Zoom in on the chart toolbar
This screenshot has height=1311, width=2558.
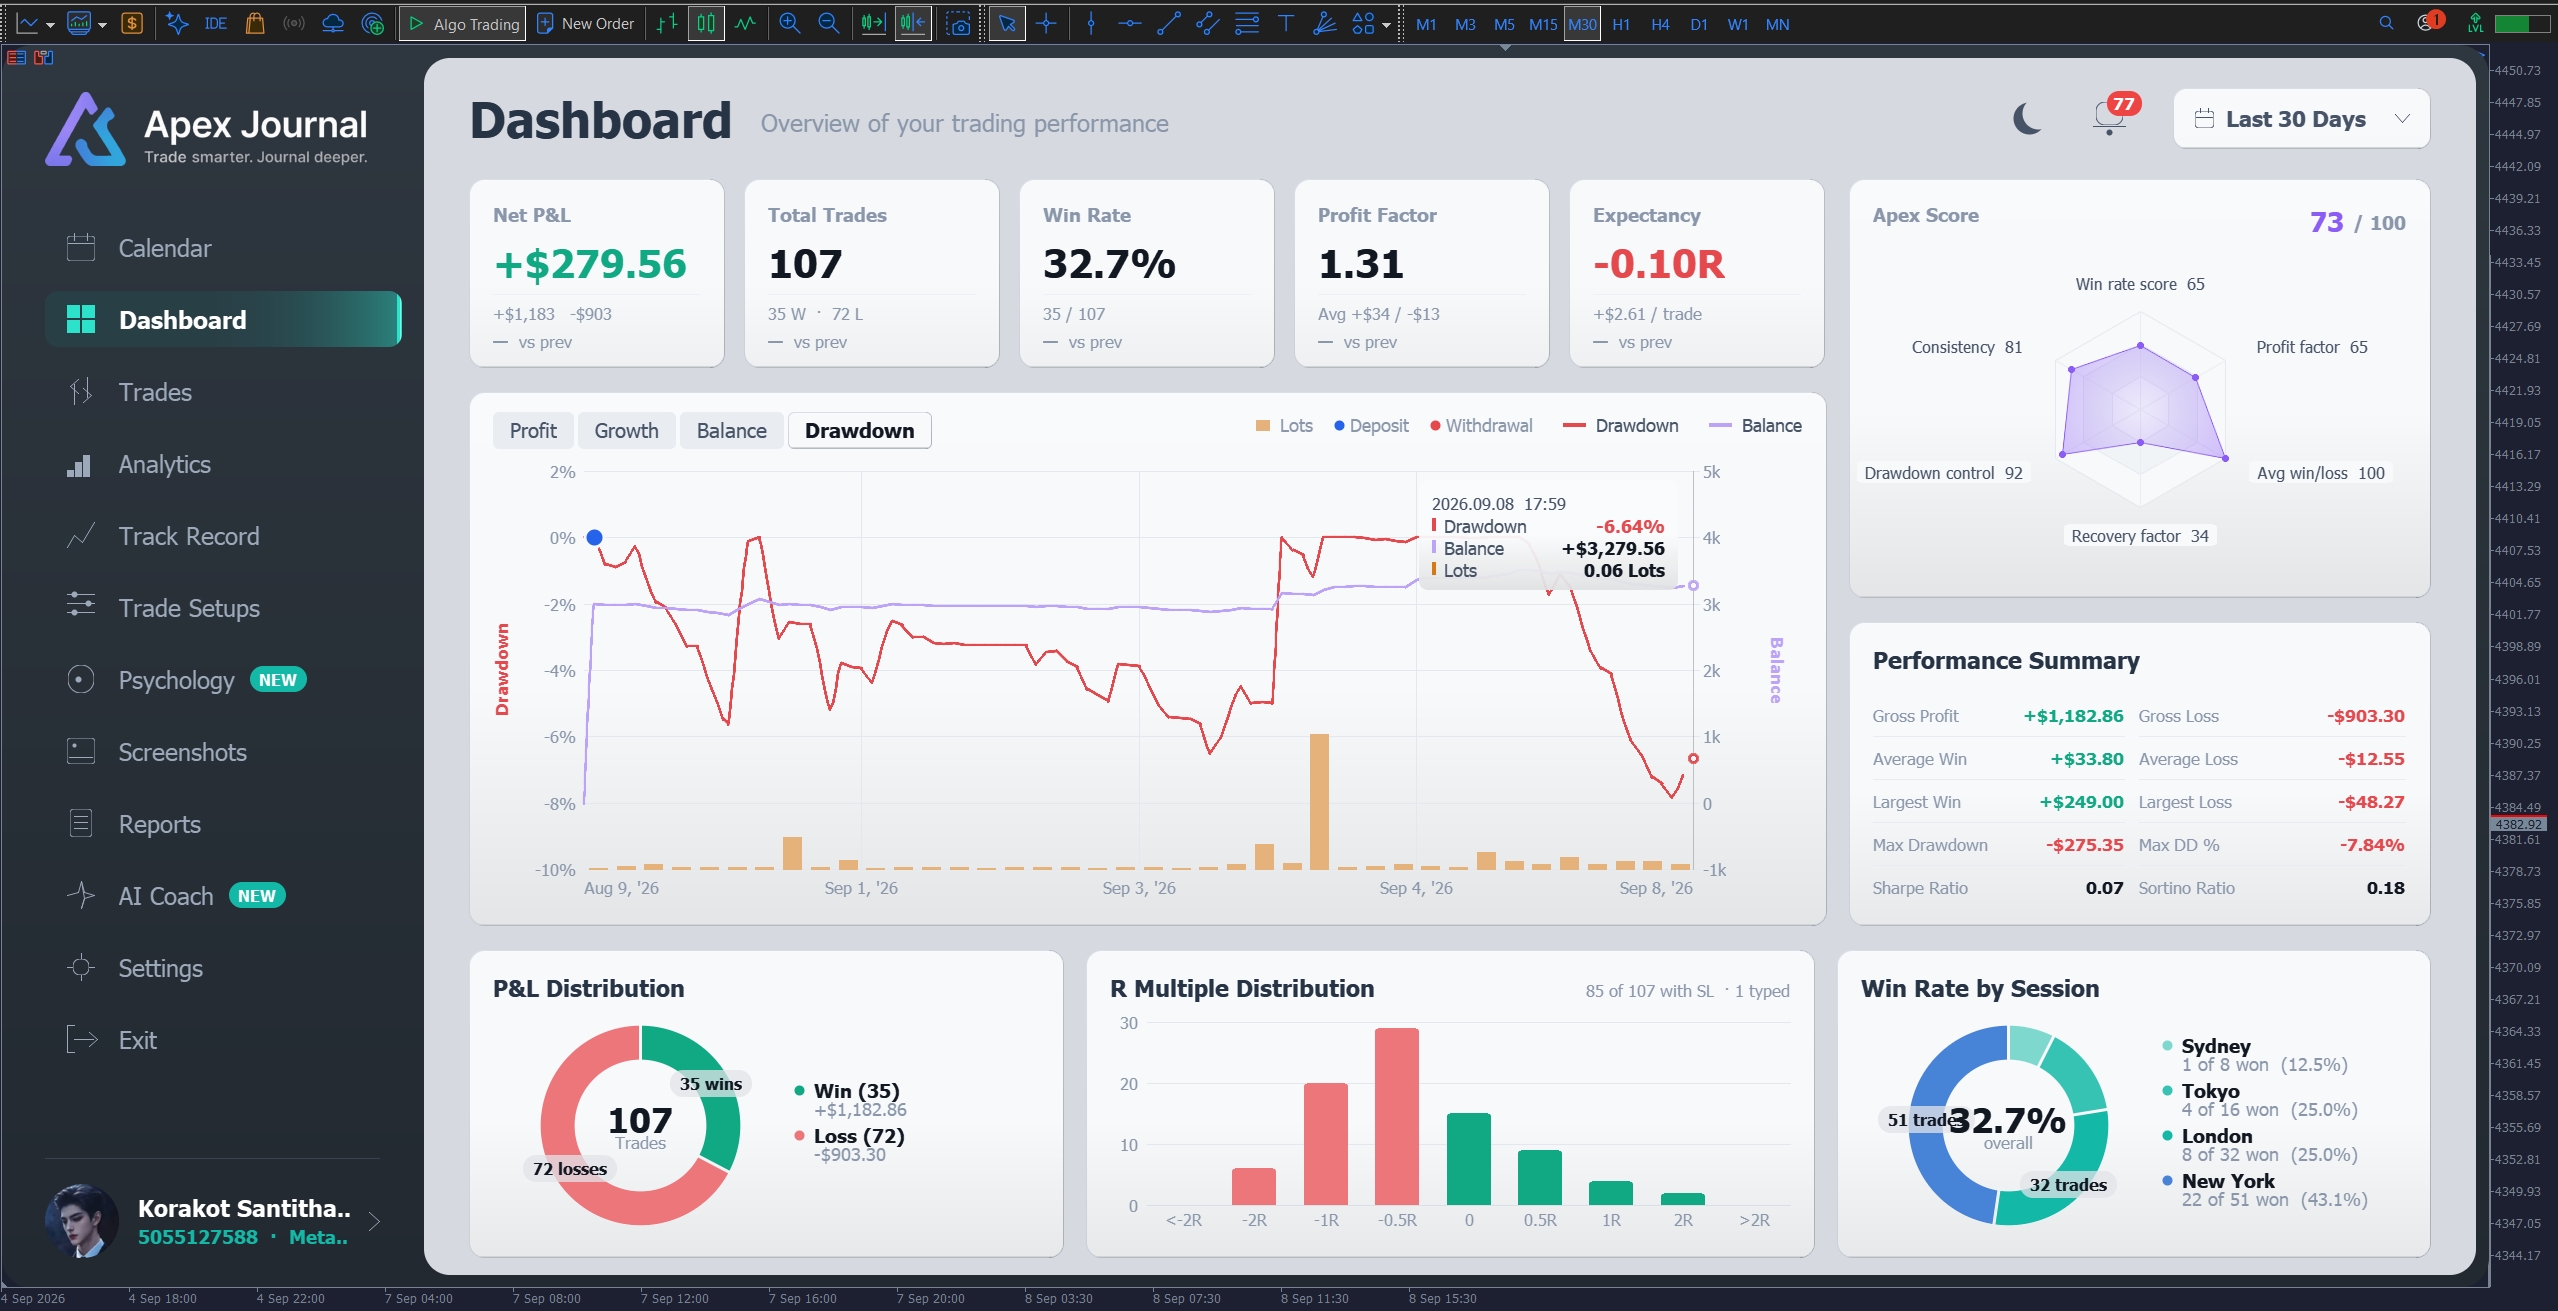click(x=789, y=23)
